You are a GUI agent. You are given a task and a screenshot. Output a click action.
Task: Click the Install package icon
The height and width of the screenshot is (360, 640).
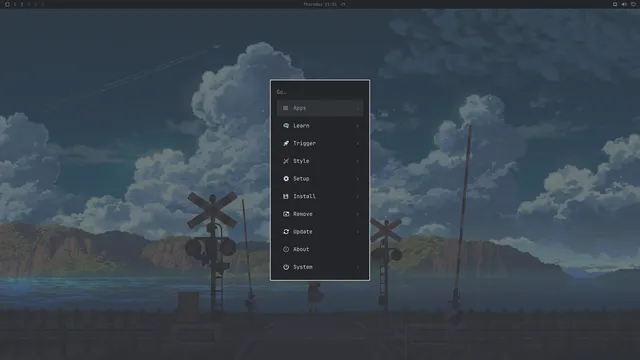coord(286,196)
